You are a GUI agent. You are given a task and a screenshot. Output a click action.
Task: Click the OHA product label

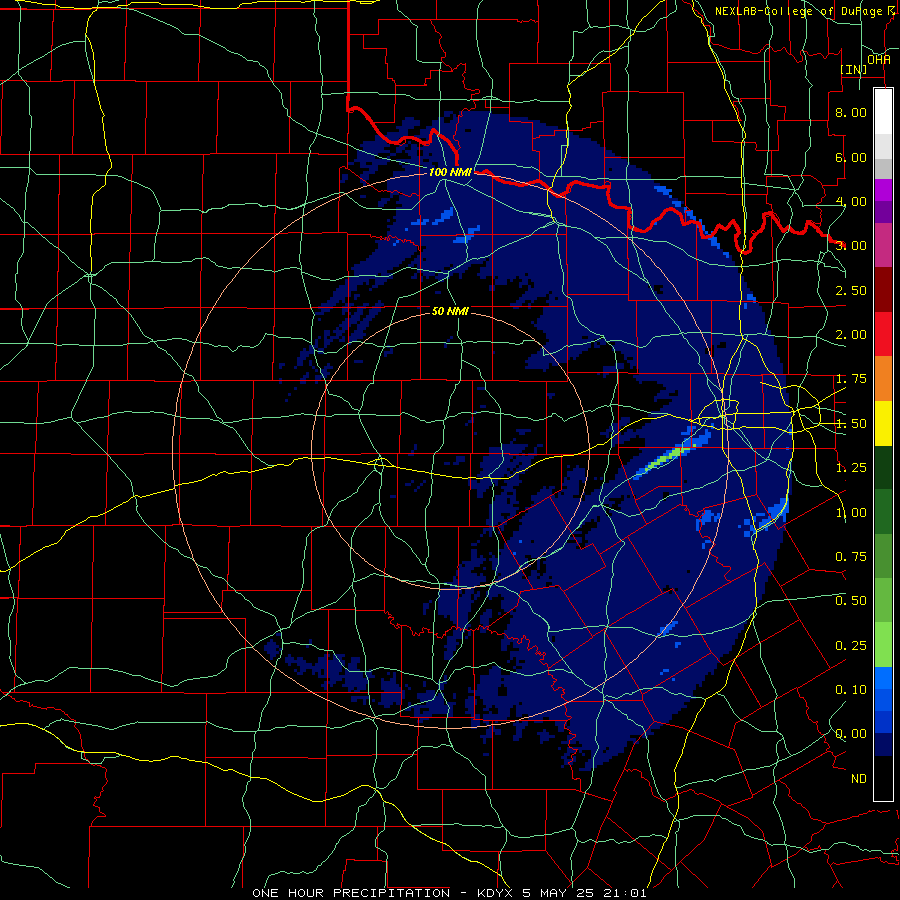879,60
